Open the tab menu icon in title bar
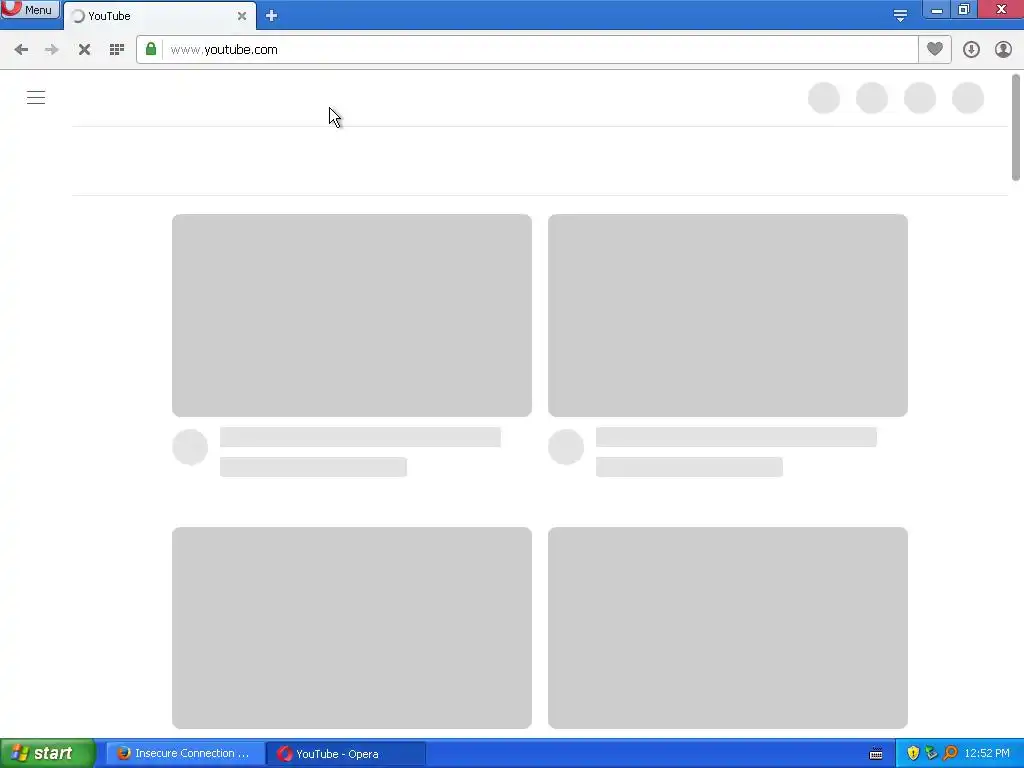The image size is (1024, 768). [900, 15]
